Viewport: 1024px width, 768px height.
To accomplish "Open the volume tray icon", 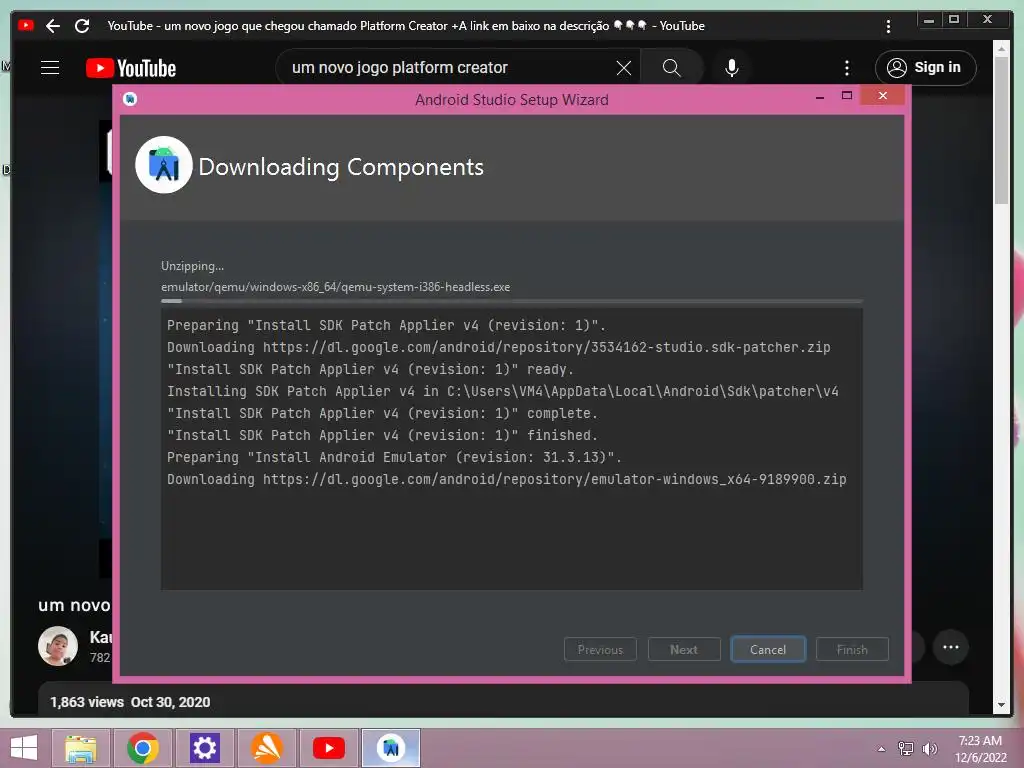I will click(x=930, y=749).
